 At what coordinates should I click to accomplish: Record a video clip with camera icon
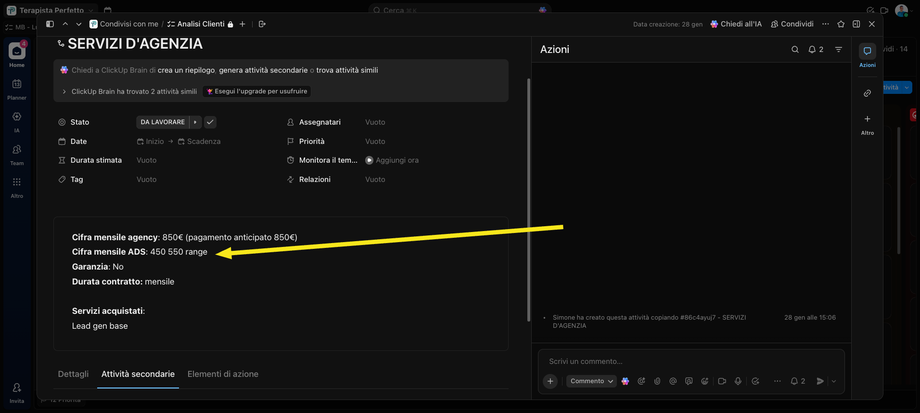tap(722, 381)
